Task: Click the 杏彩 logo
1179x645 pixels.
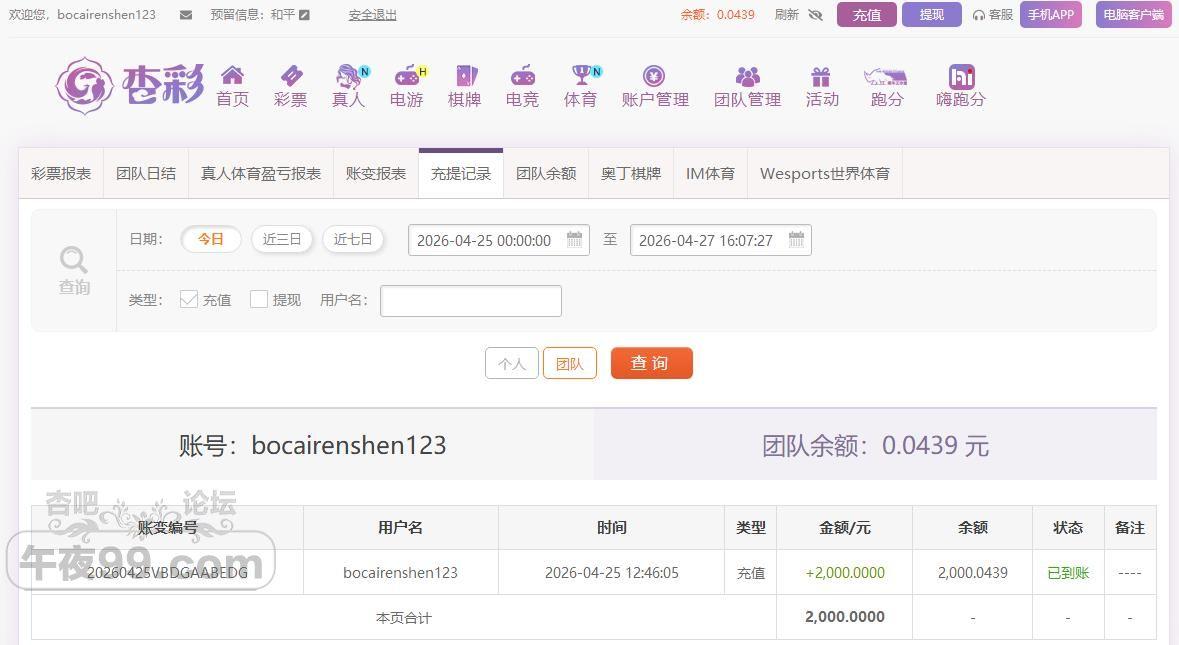Action: (x=129, y=85)
